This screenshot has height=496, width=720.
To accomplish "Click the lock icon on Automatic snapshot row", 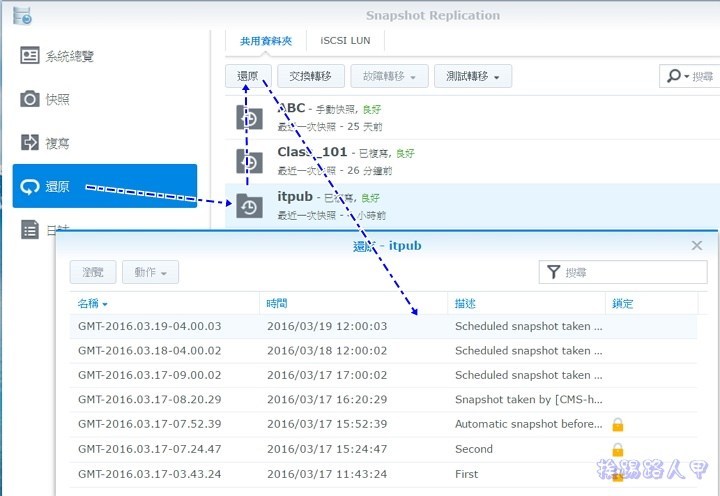I will point(618,424).
